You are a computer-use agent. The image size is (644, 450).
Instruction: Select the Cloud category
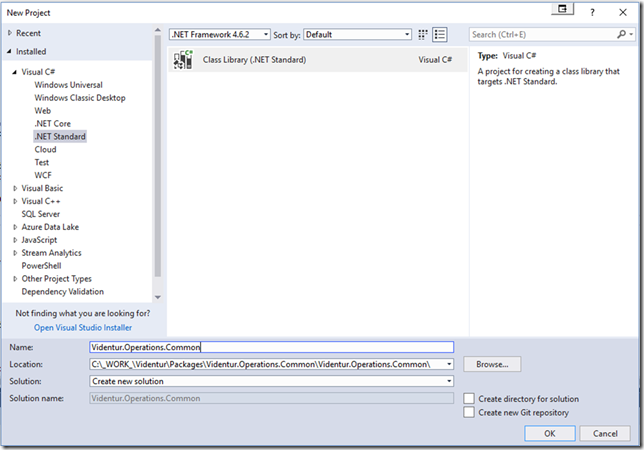pyautogui.click(x=45, y=149)
